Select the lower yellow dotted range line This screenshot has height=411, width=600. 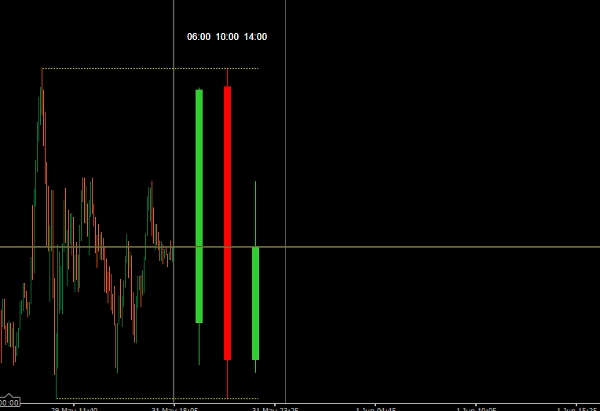click(157, 398)
